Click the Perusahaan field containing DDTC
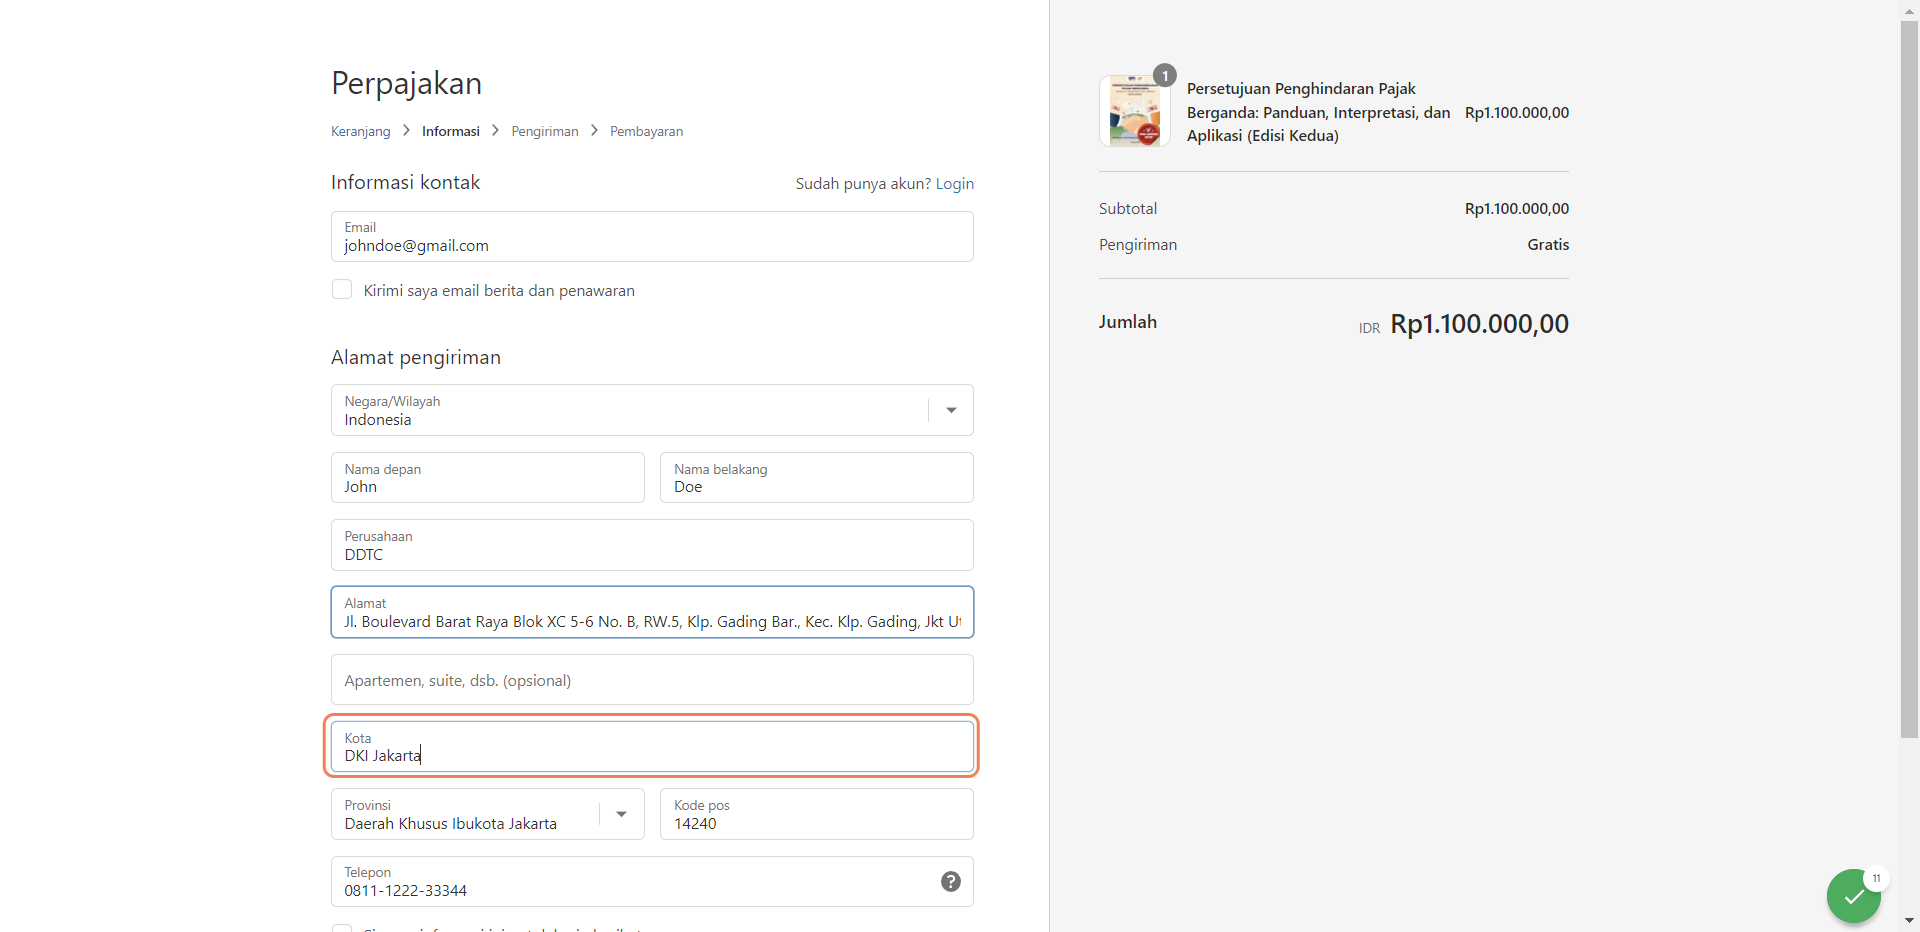This screenshot has height=932, width=1920. [x=652, y=545]
